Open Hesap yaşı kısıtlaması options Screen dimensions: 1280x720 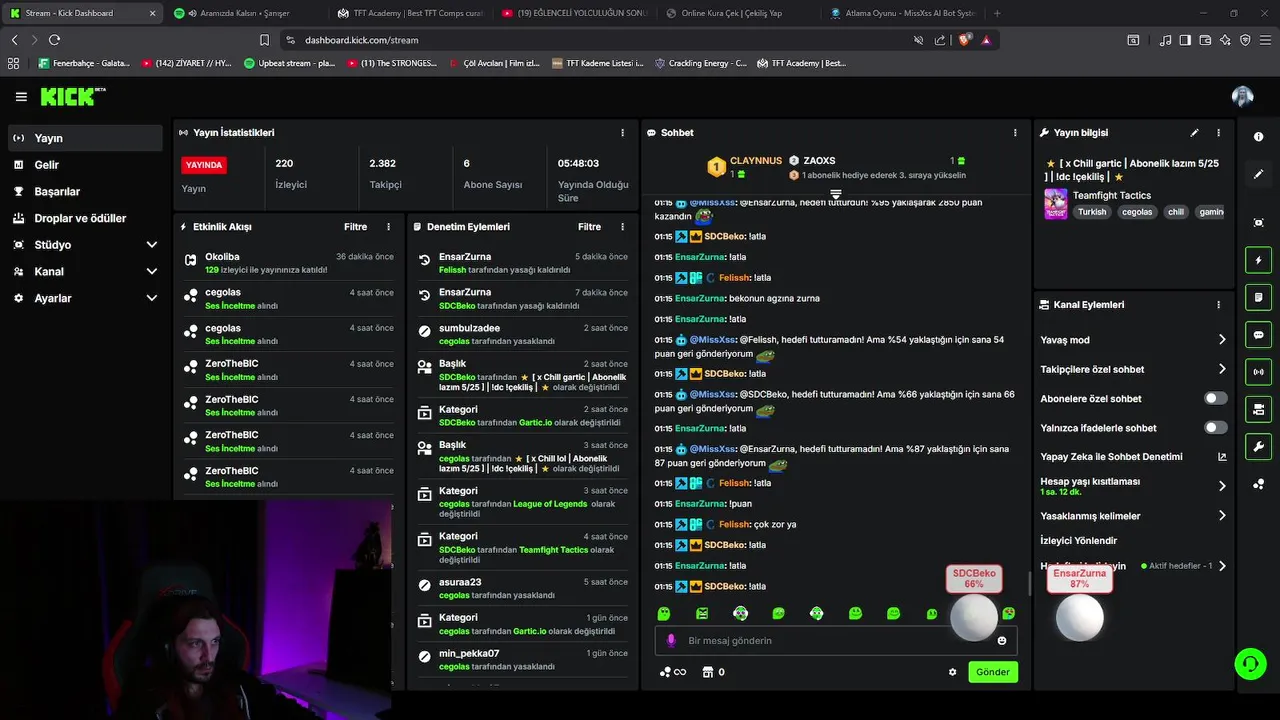coord(1133,486)
